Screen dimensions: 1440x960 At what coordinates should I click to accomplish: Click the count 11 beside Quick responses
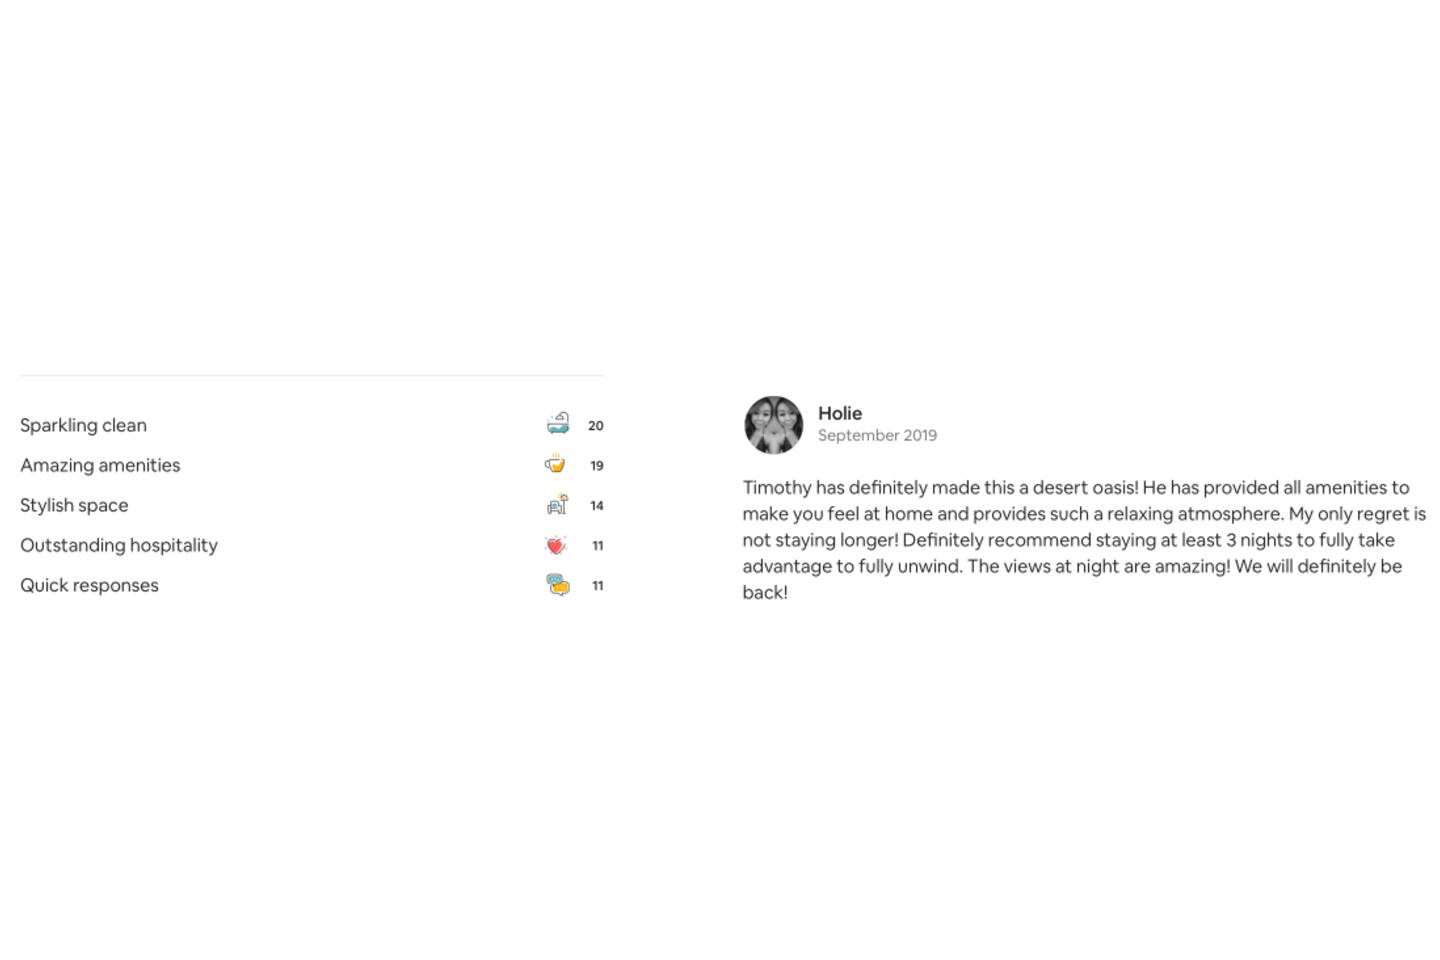pyautogui.click(x=598, y=586)
